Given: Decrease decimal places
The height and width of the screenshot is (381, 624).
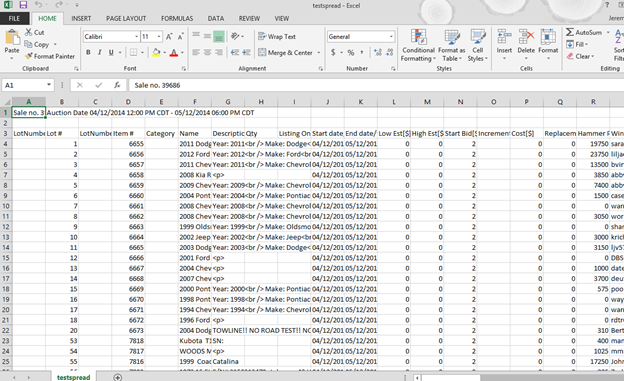Looking at the screenshot, I should click(390, 52).
